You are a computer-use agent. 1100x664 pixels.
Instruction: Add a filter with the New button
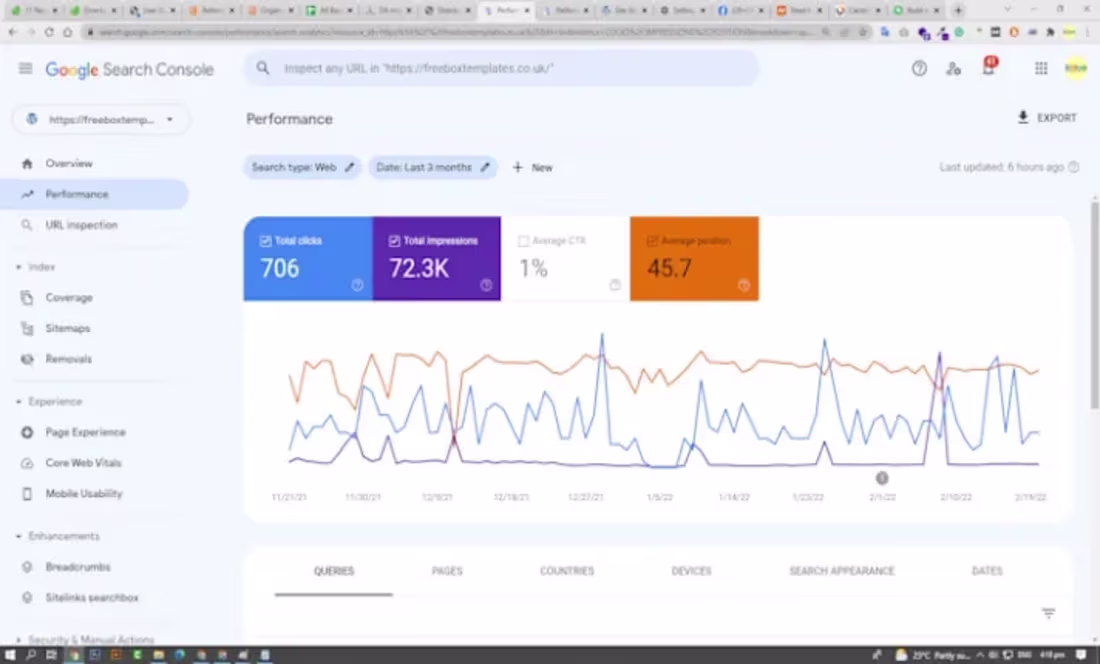click(532, 167)
